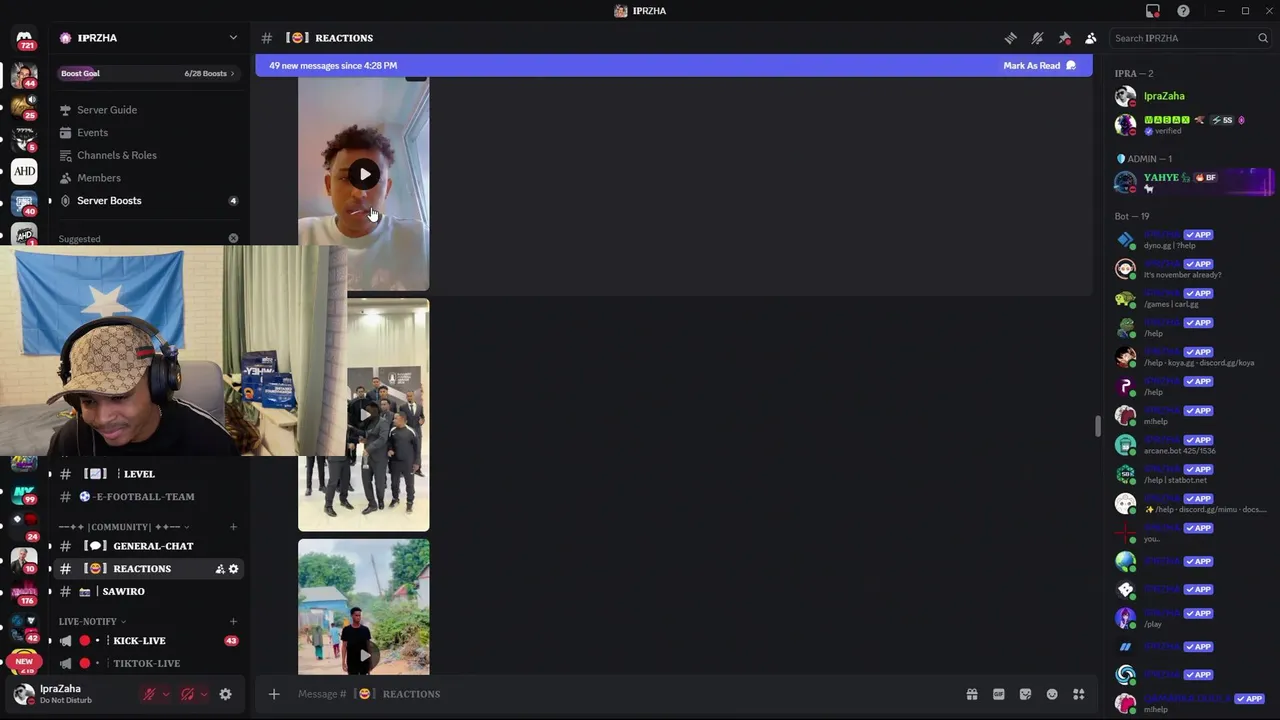Create channel in COMMUNITY category plus icon
Screen dimensions: 1280x720
(233, 527)
